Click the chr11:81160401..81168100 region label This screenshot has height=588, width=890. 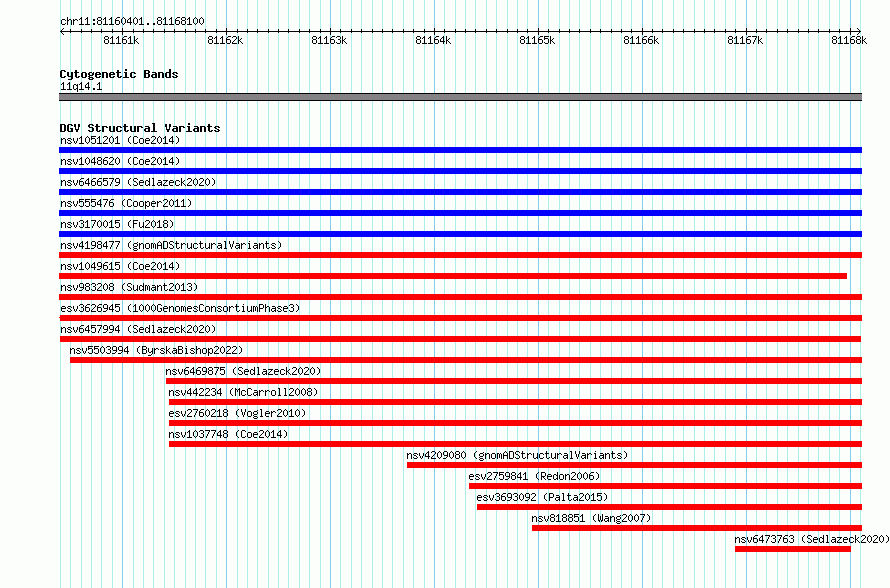coord(132,22)
